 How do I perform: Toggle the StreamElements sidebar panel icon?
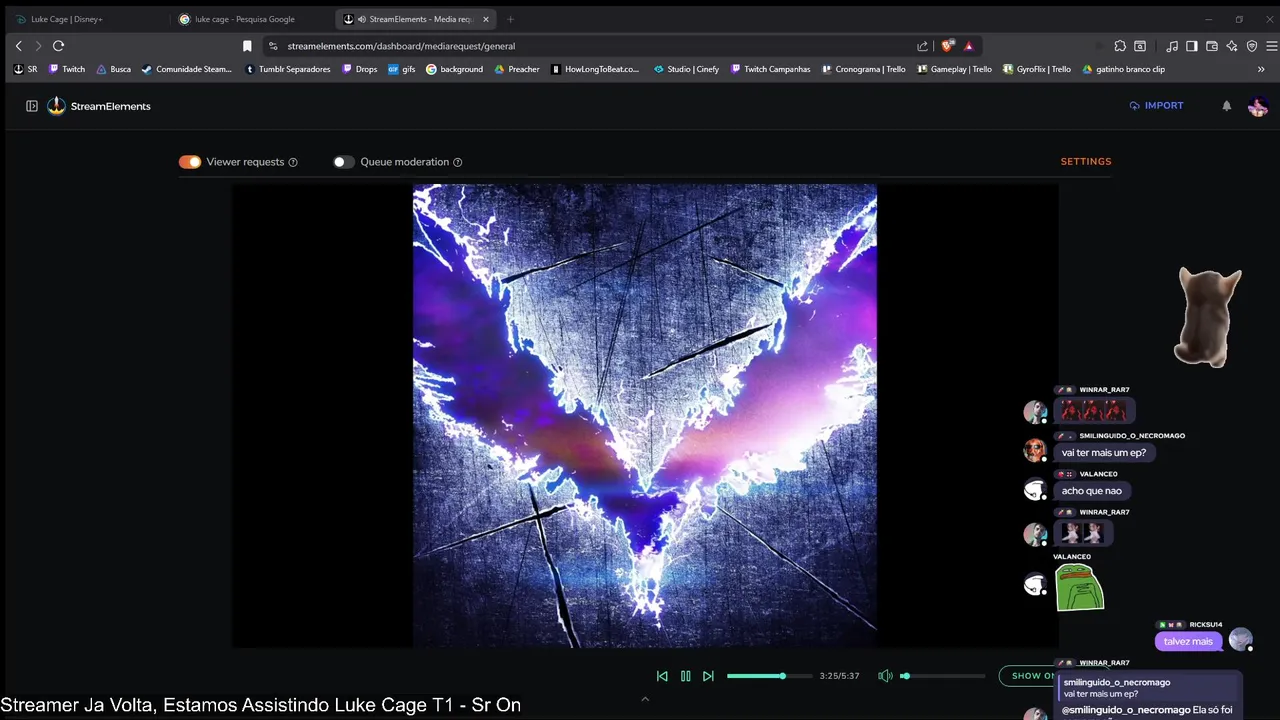[x=32, y=106]
